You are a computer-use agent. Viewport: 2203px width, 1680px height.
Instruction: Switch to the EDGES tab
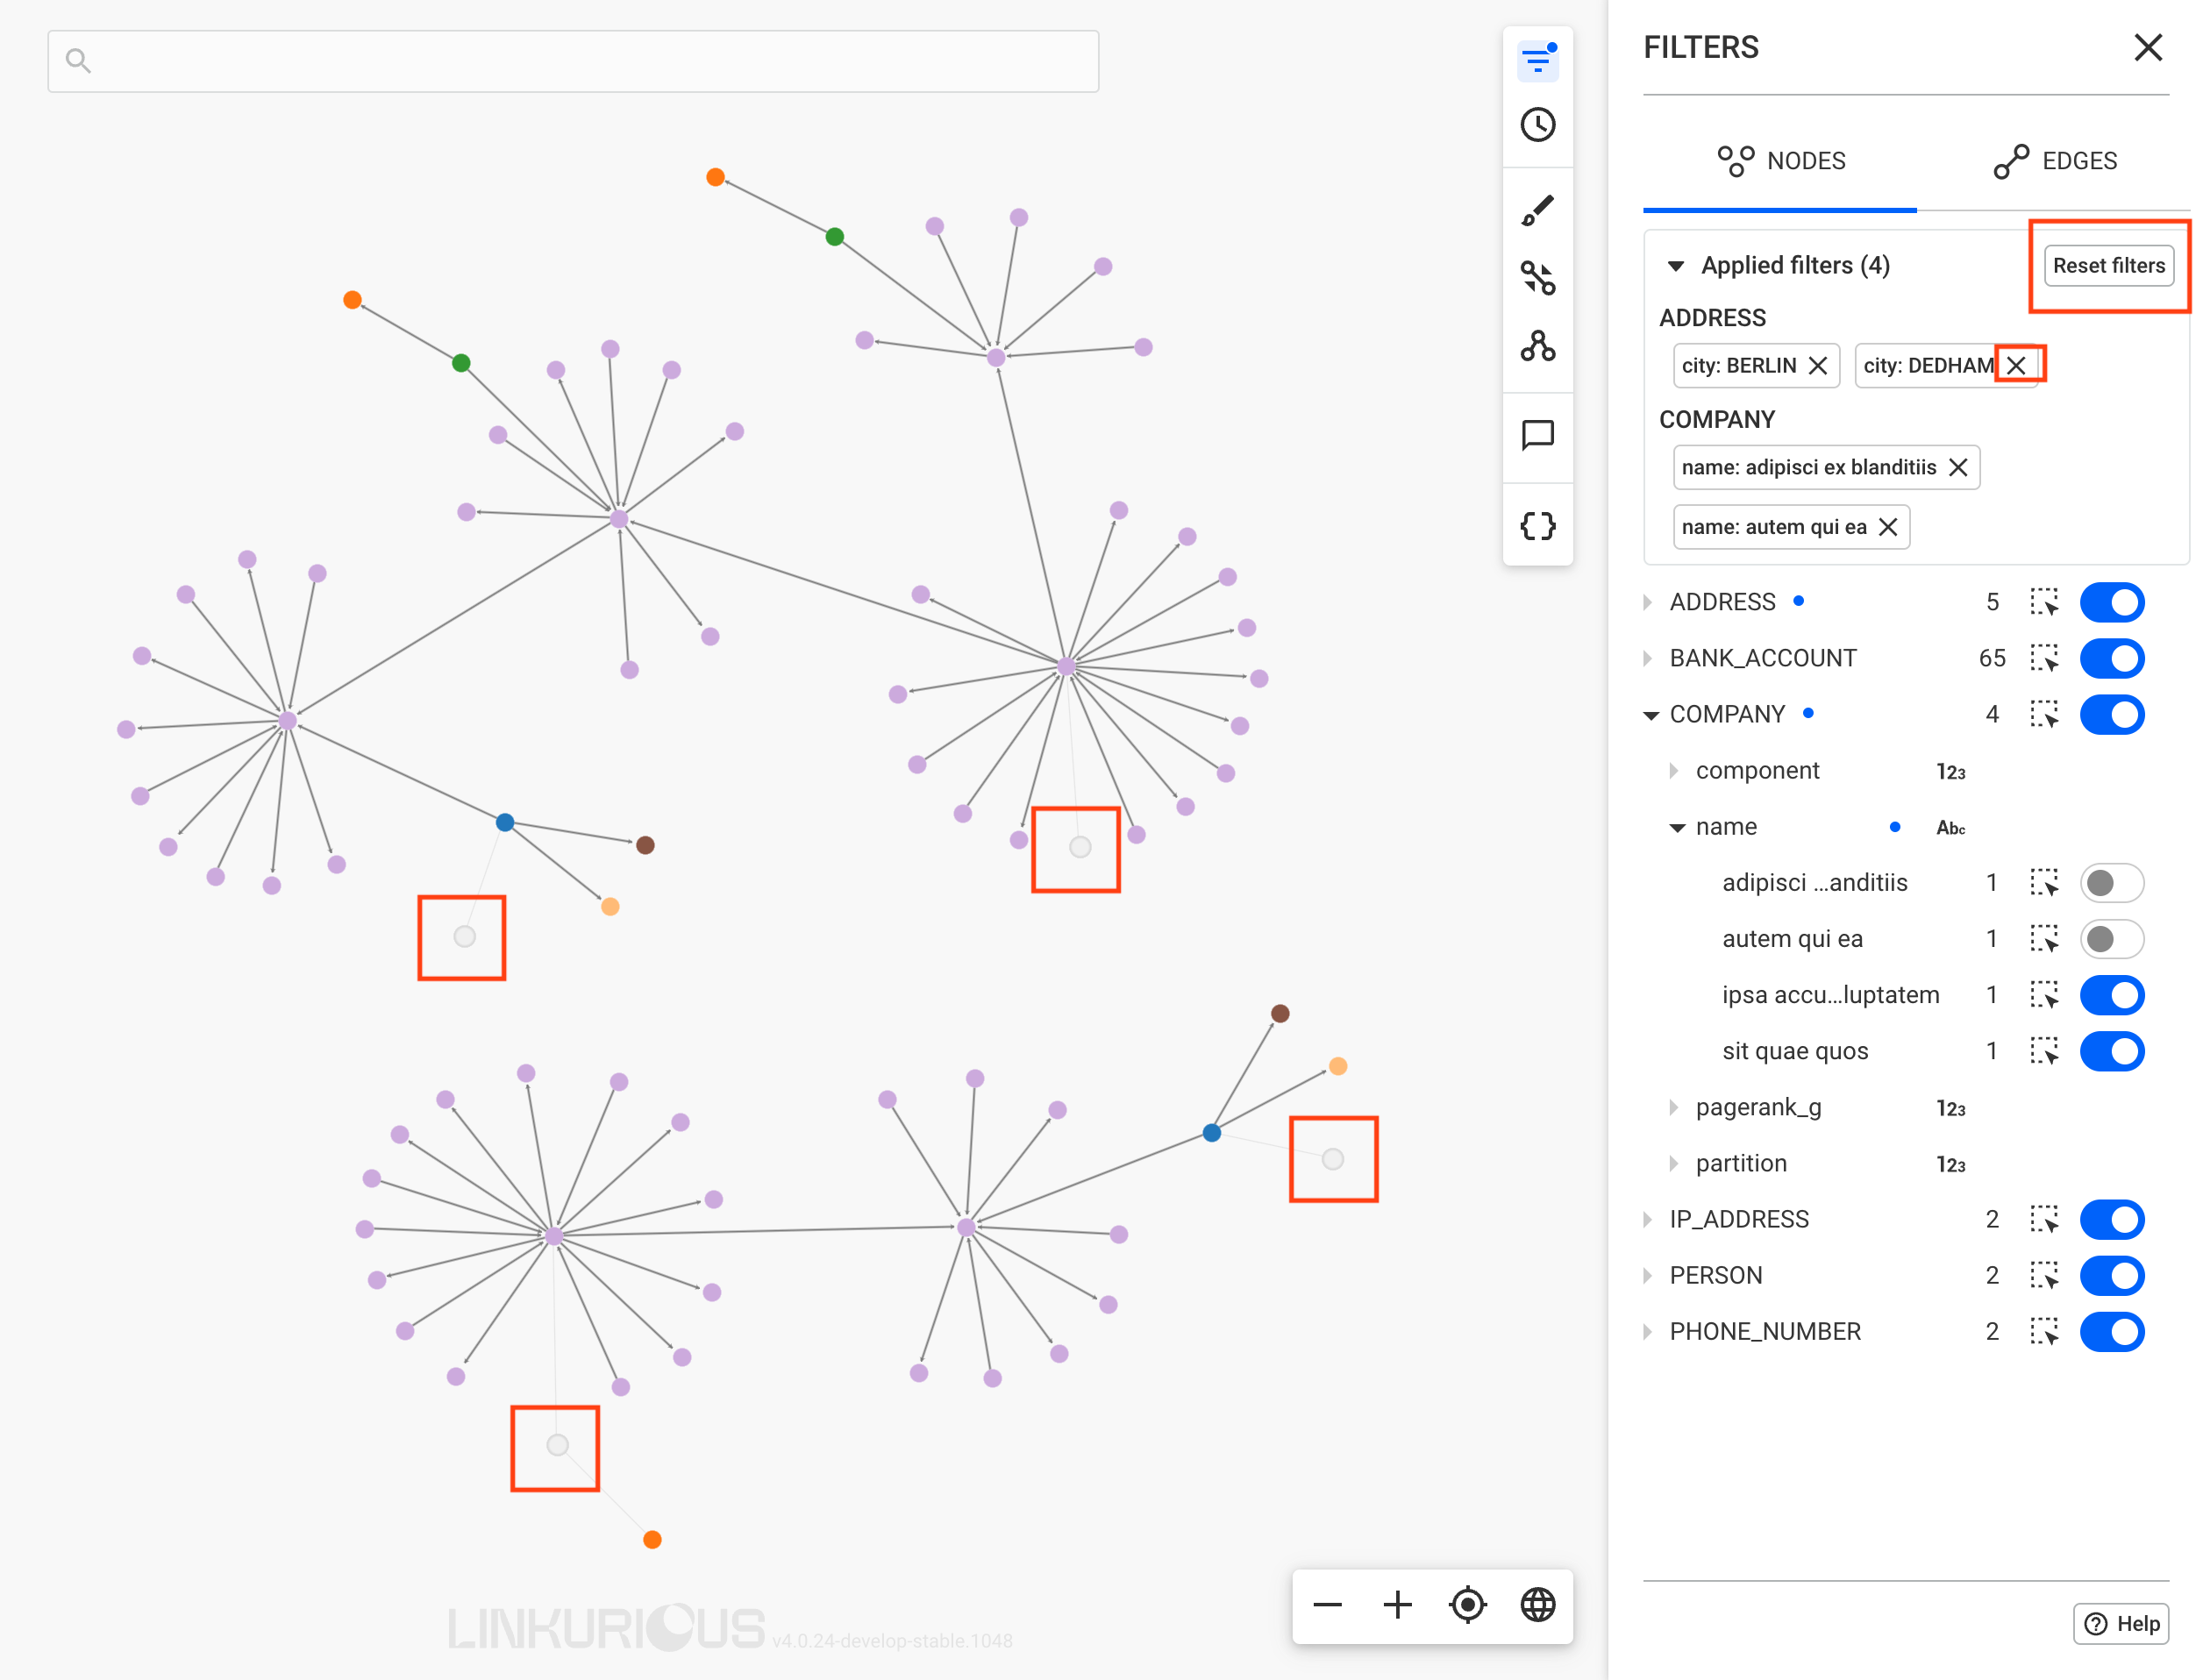pyautogui.click(x=2055, y=161)
